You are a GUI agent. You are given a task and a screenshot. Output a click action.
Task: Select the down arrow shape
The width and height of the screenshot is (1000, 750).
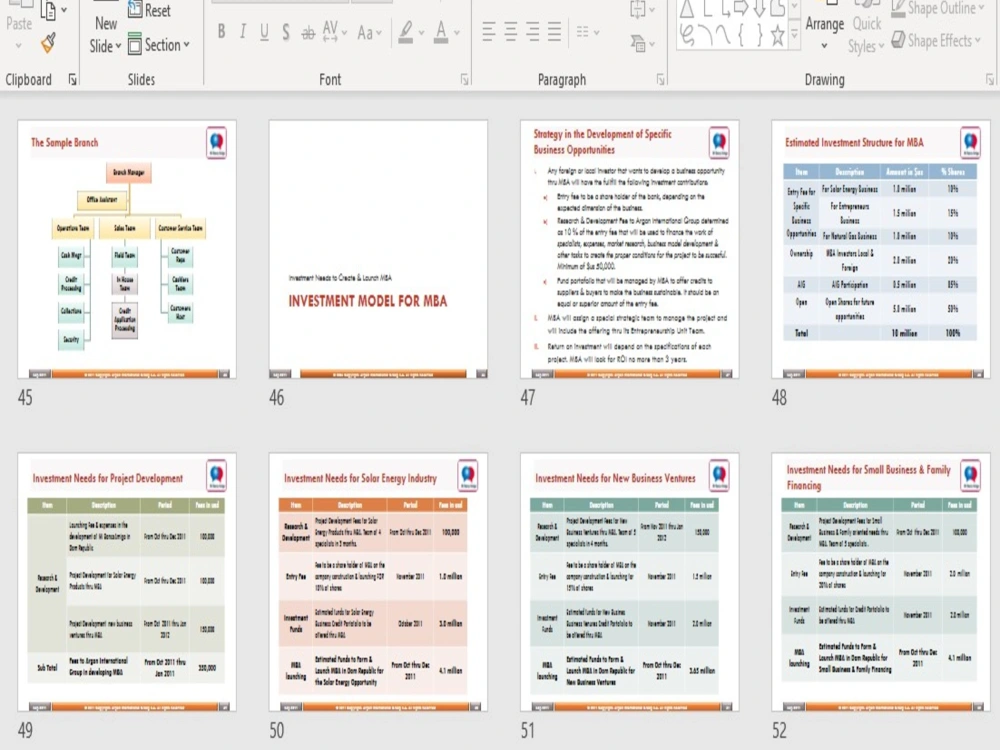tap(759, 9)
